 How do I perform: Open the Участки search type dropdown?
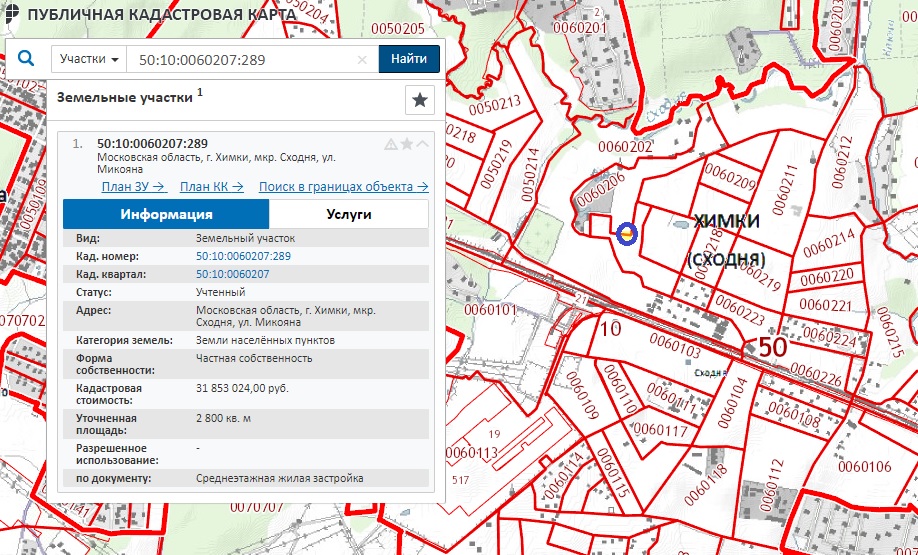click(89, 59)
